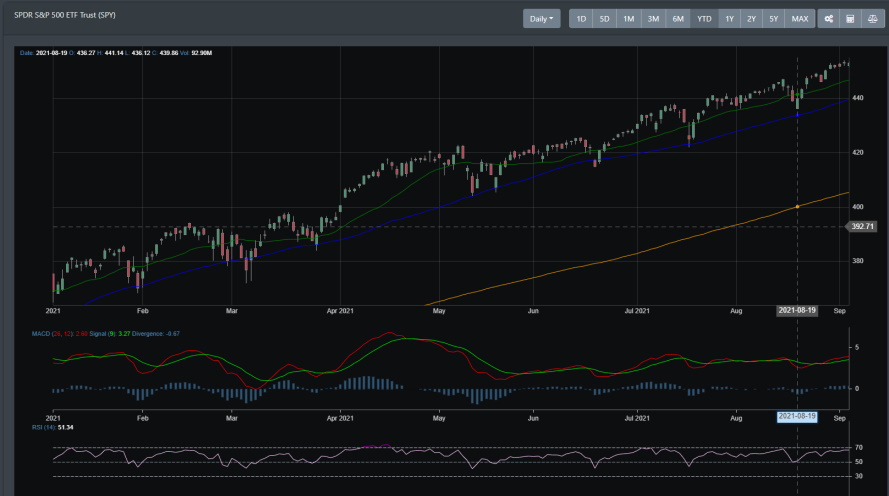Set chart range to 2Y

point(751,19)
